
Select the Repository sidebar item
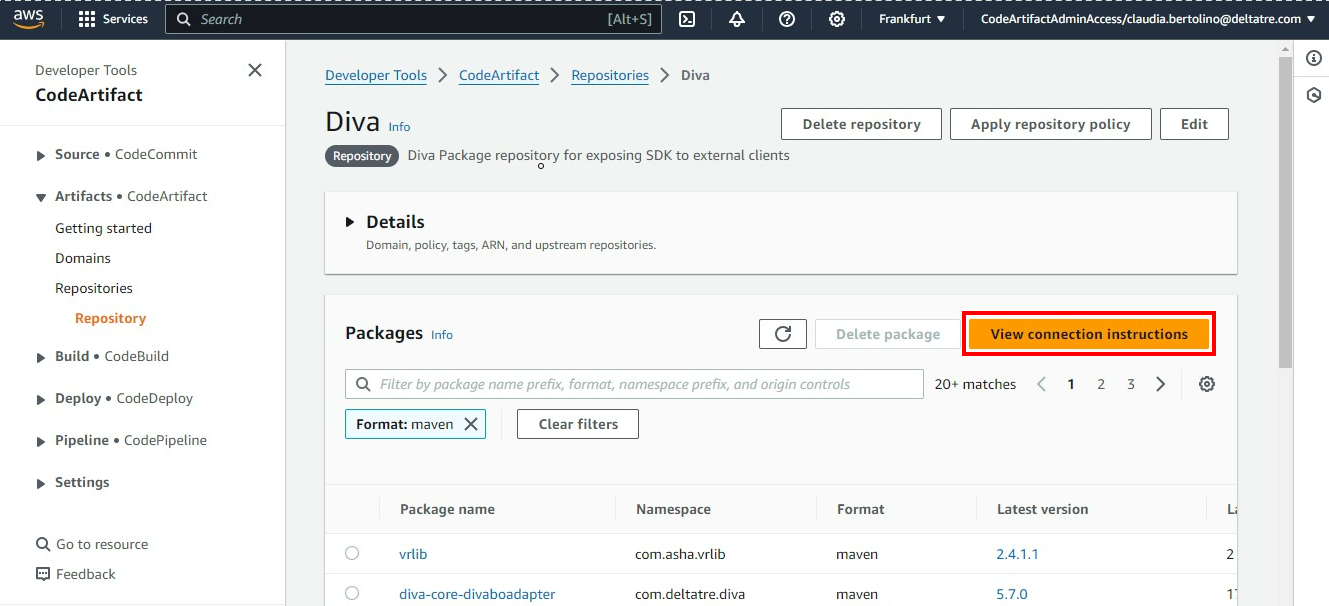coord(110,318)
